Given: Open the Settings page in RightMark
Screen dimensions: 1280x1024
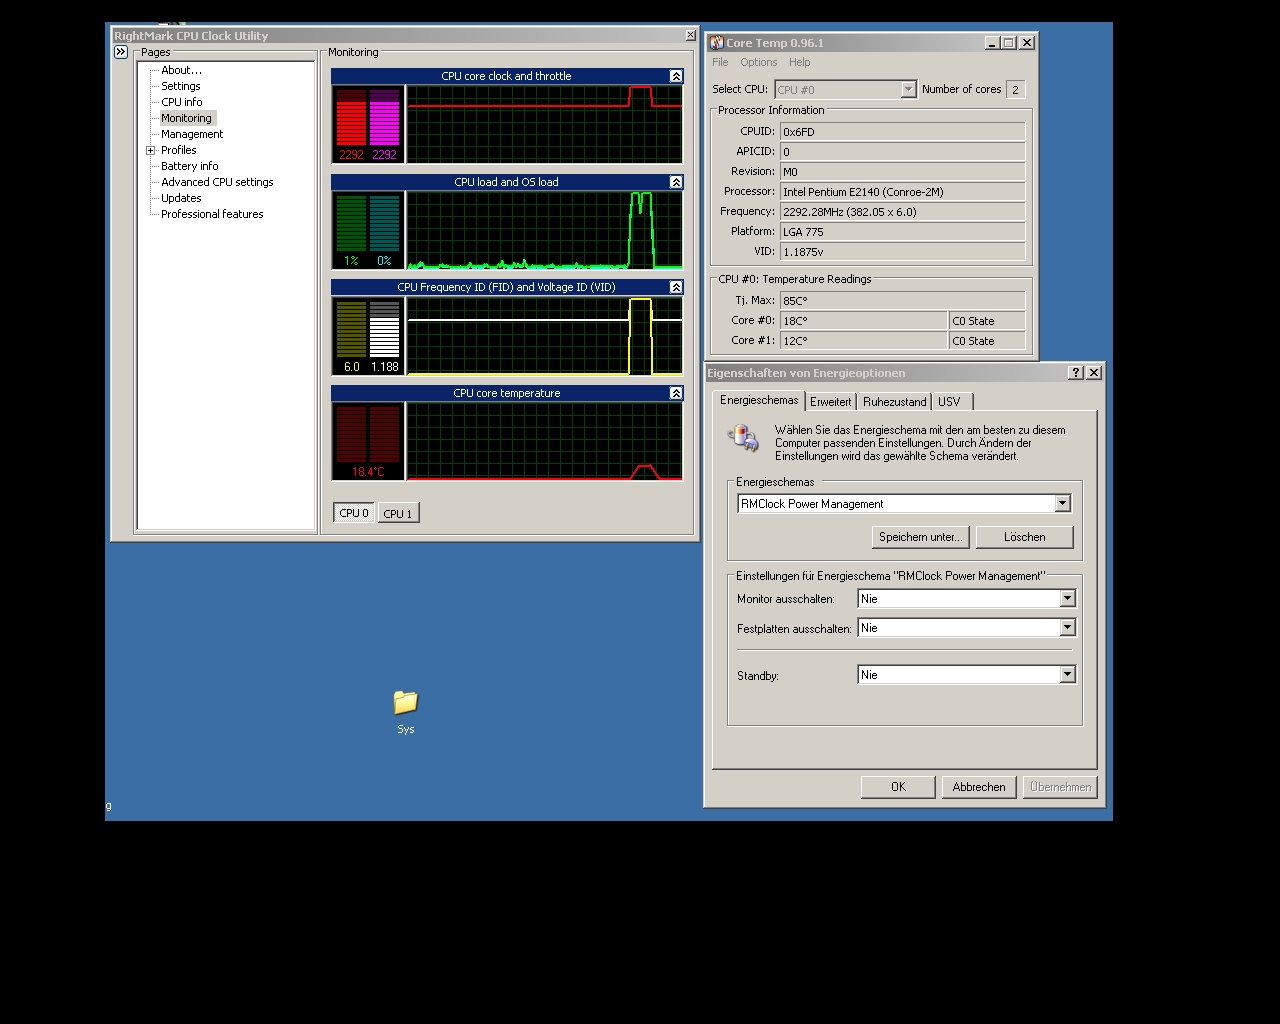Looking at the screenshot, I should (x=181, y=86).
